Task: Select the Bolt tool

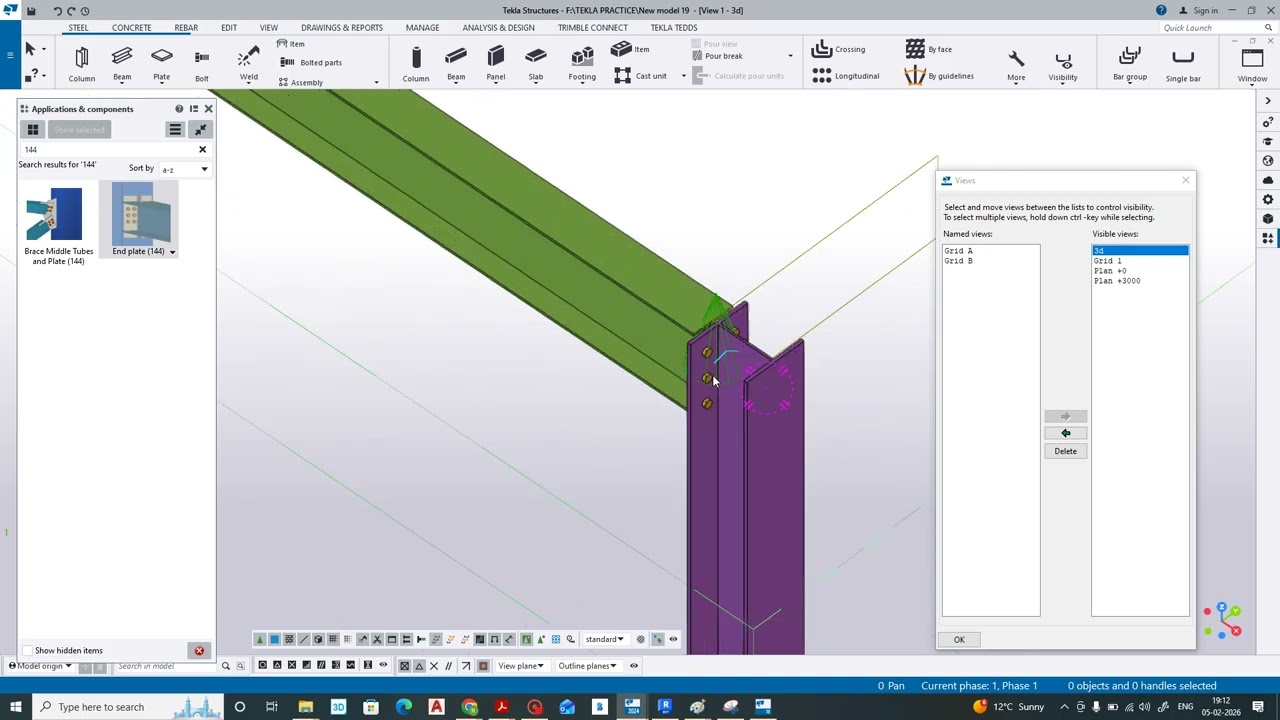Action: 202,64
